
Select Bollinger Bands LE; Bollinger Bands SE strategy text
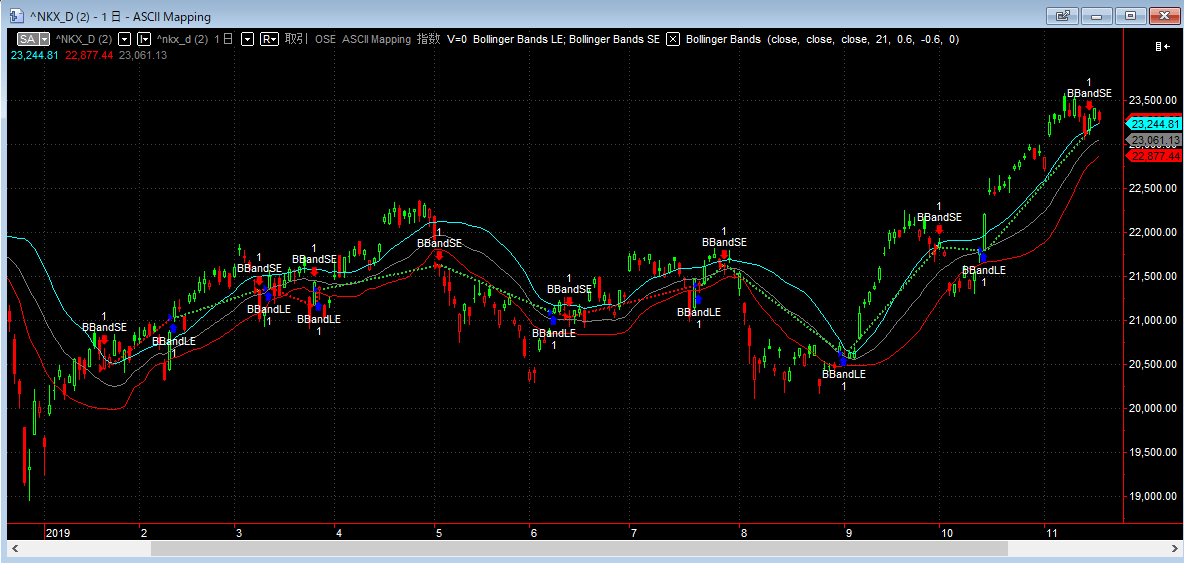[567, 39]
